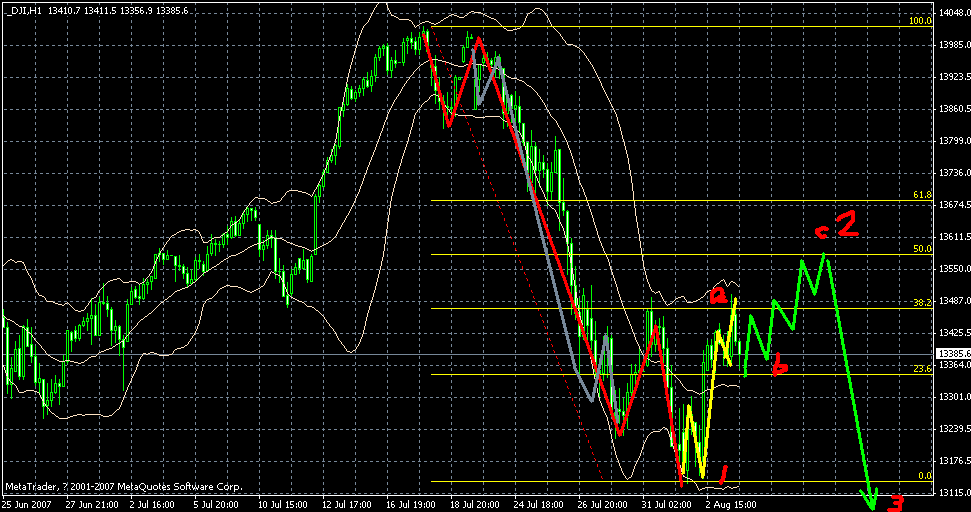971x512 pixels.
Task: Click the 12 Jul 17:00 time label
Action: [x=347, y=505]
